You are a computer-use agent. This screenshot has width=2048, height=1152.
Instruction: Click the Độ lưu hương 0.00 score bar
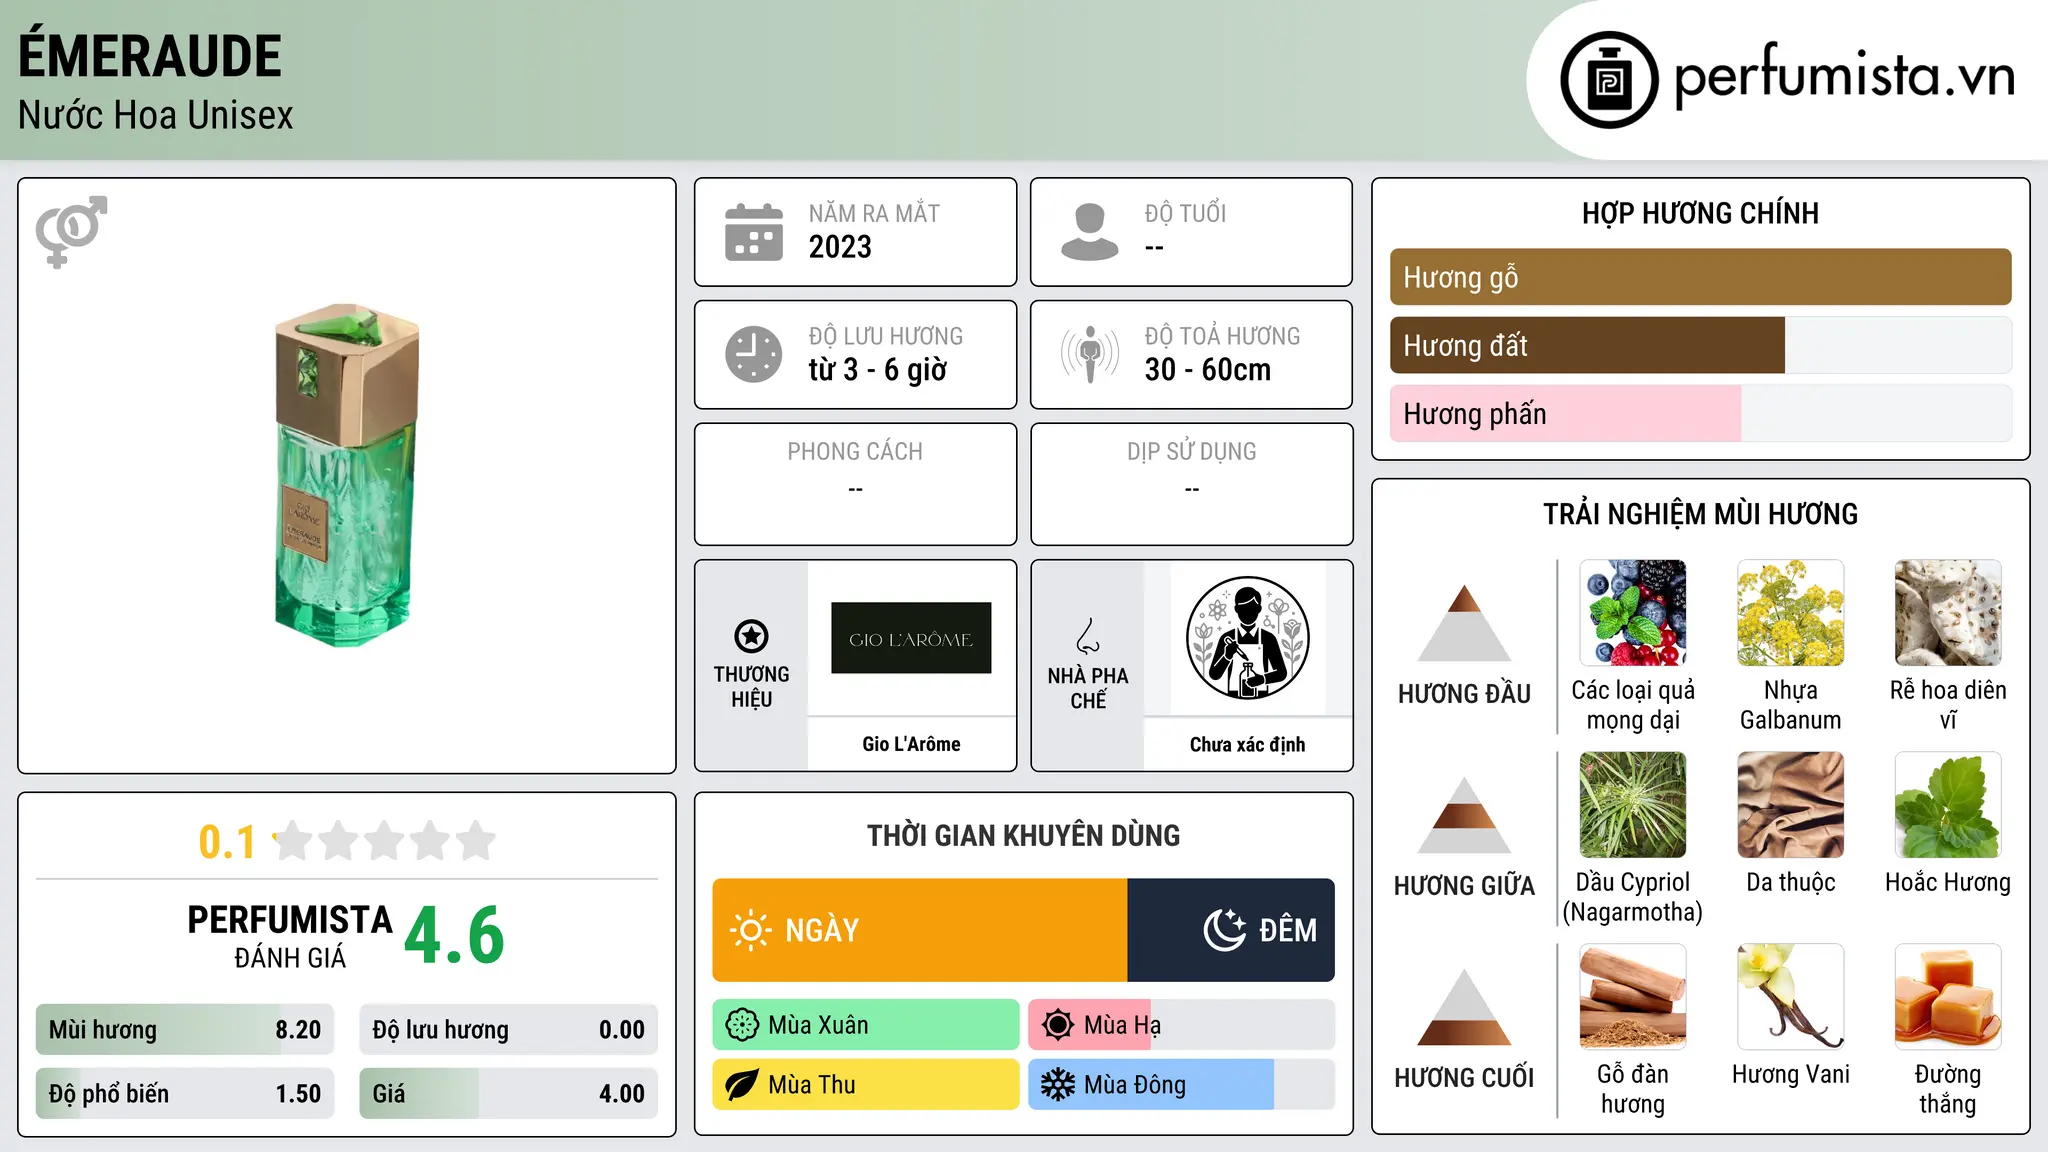tap(508, 1029)
